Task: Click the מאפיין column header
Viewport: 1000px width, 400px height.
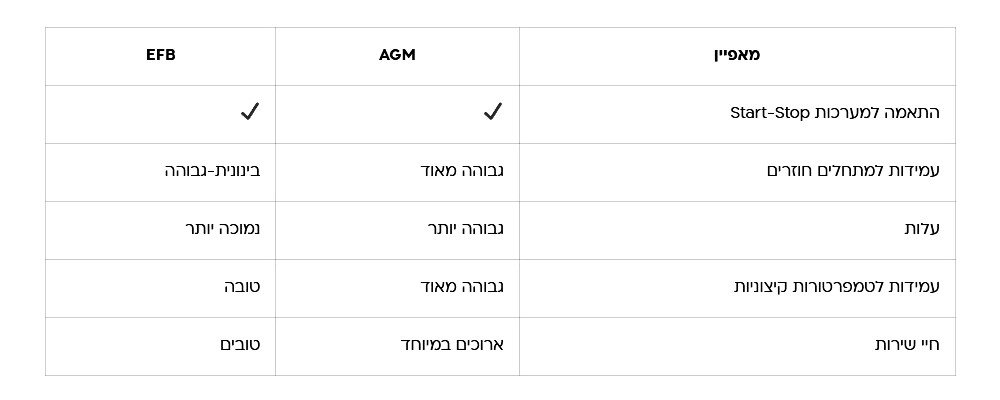Action: coord(737,55)
